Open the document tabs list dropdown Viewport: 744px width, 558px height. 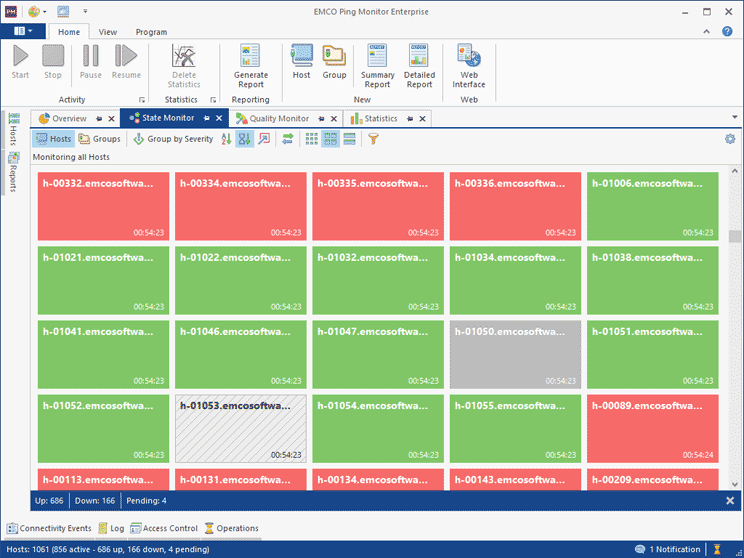click(x=735, y=117)
